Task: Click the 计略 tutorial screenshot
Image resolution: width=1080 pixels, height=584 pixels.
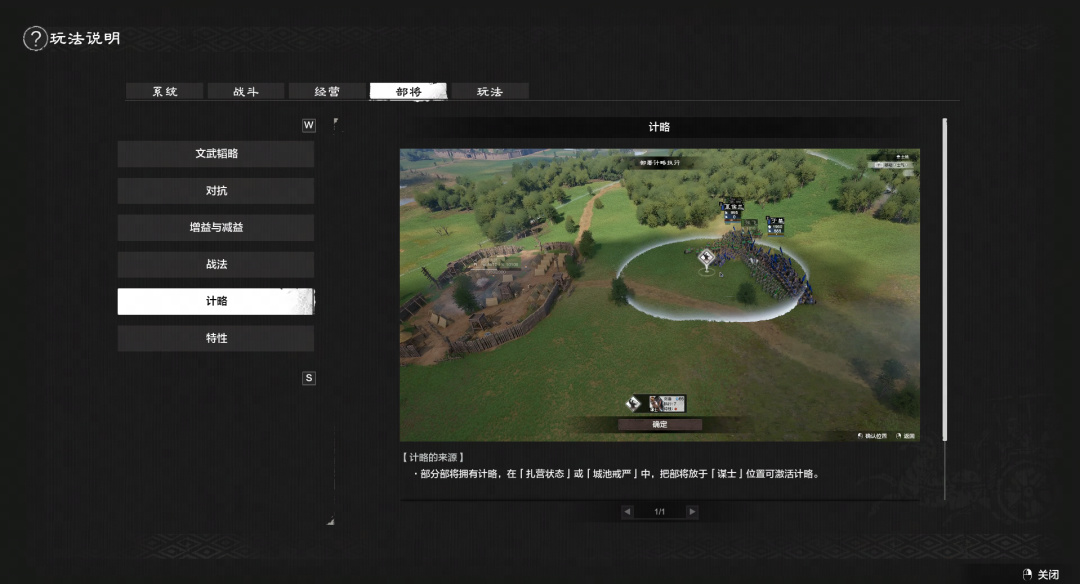Action: pos(659,295)
